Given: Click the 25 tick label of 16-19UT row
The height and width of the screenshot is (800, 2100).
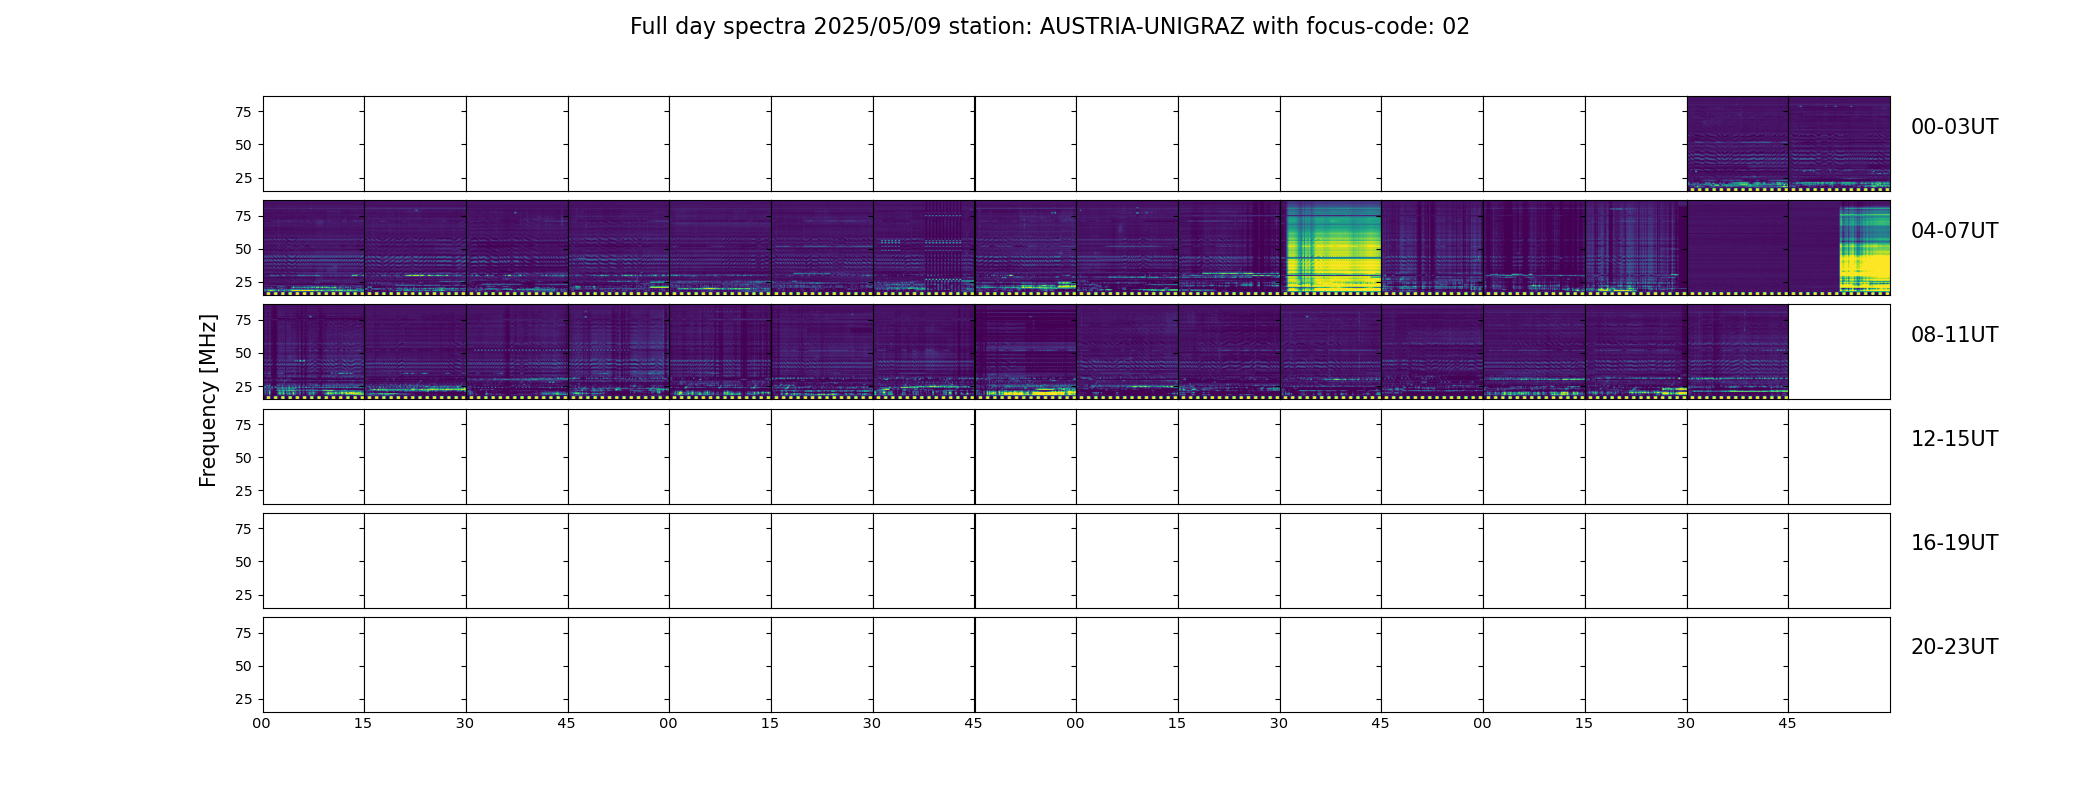Looking at the screenshot, I should pos(243,595).
